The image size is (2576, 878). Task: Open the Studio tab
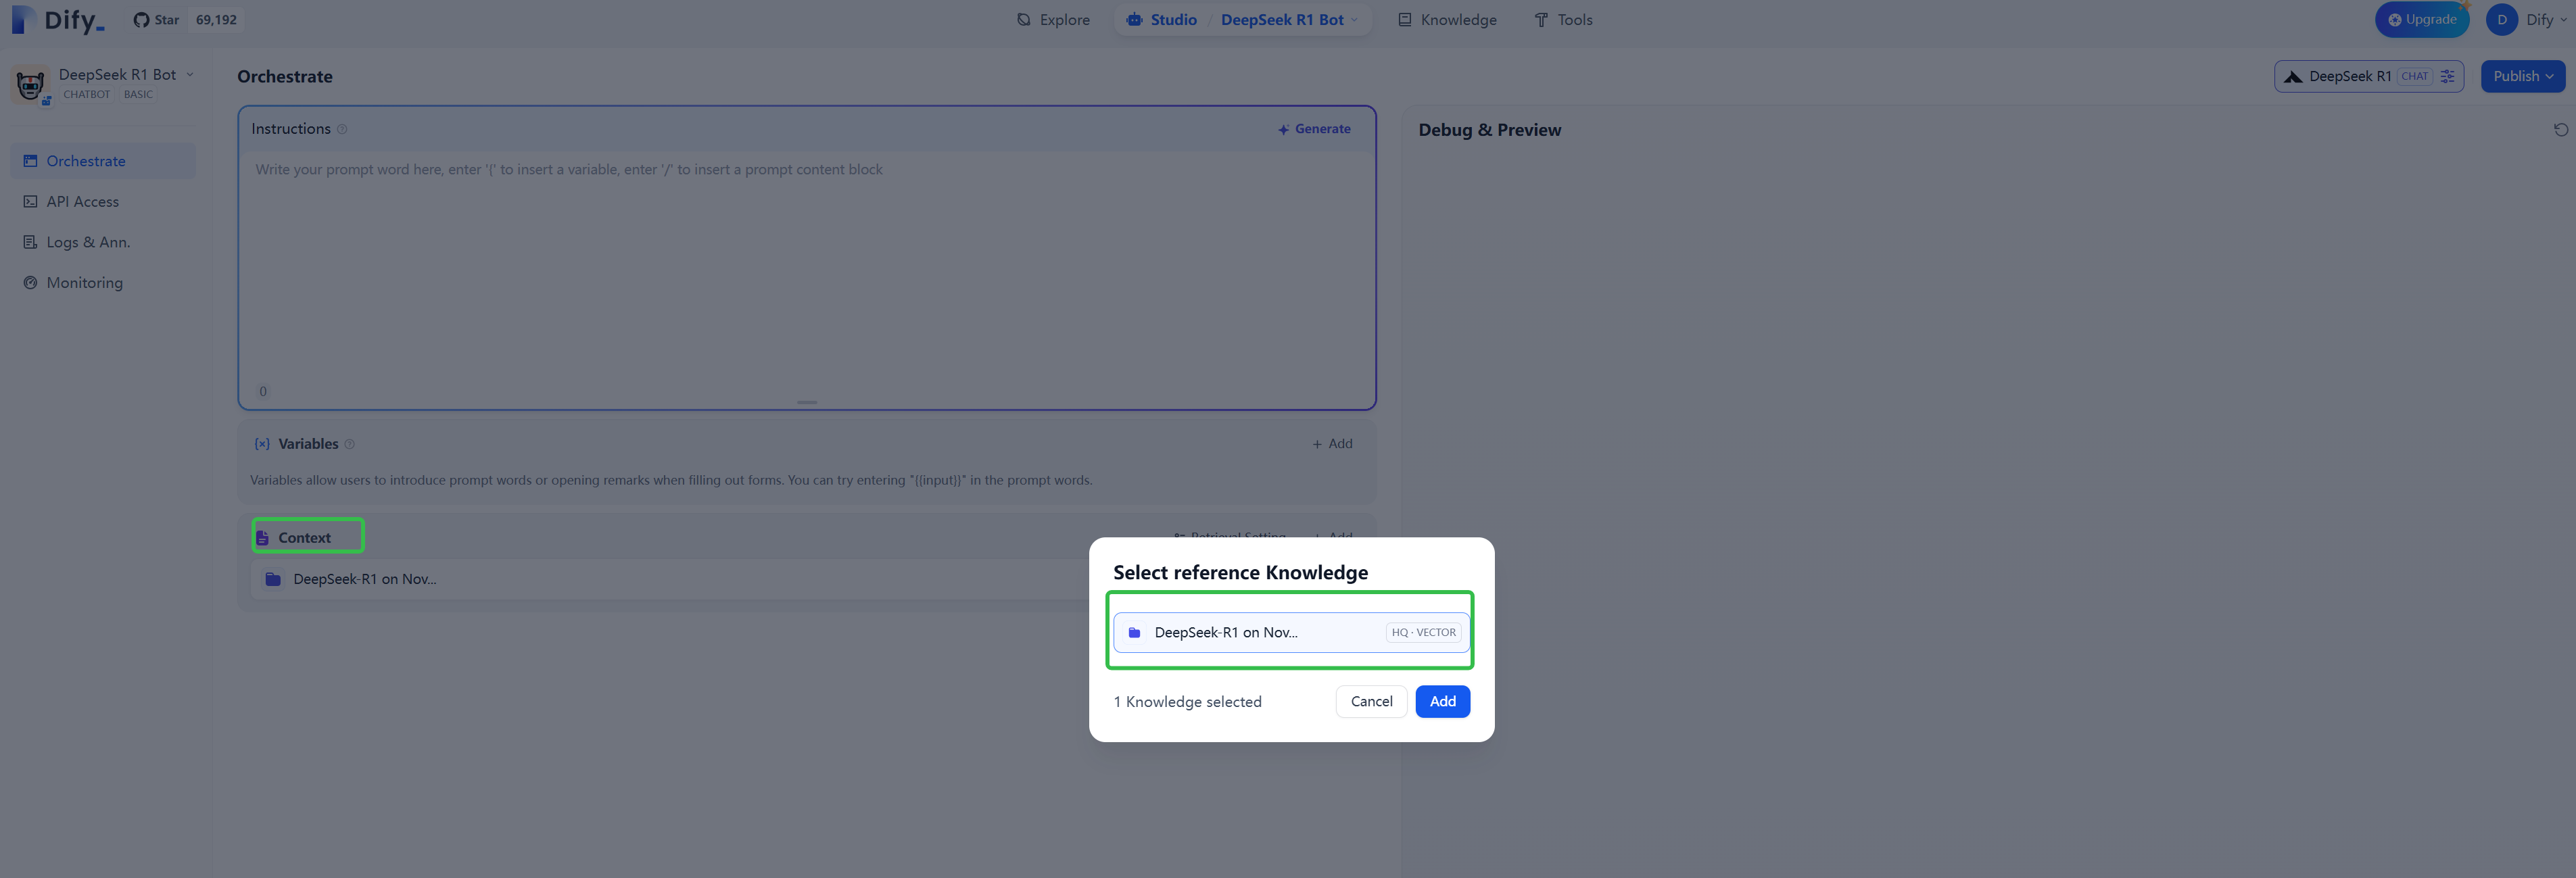(x=1161, y=20)
